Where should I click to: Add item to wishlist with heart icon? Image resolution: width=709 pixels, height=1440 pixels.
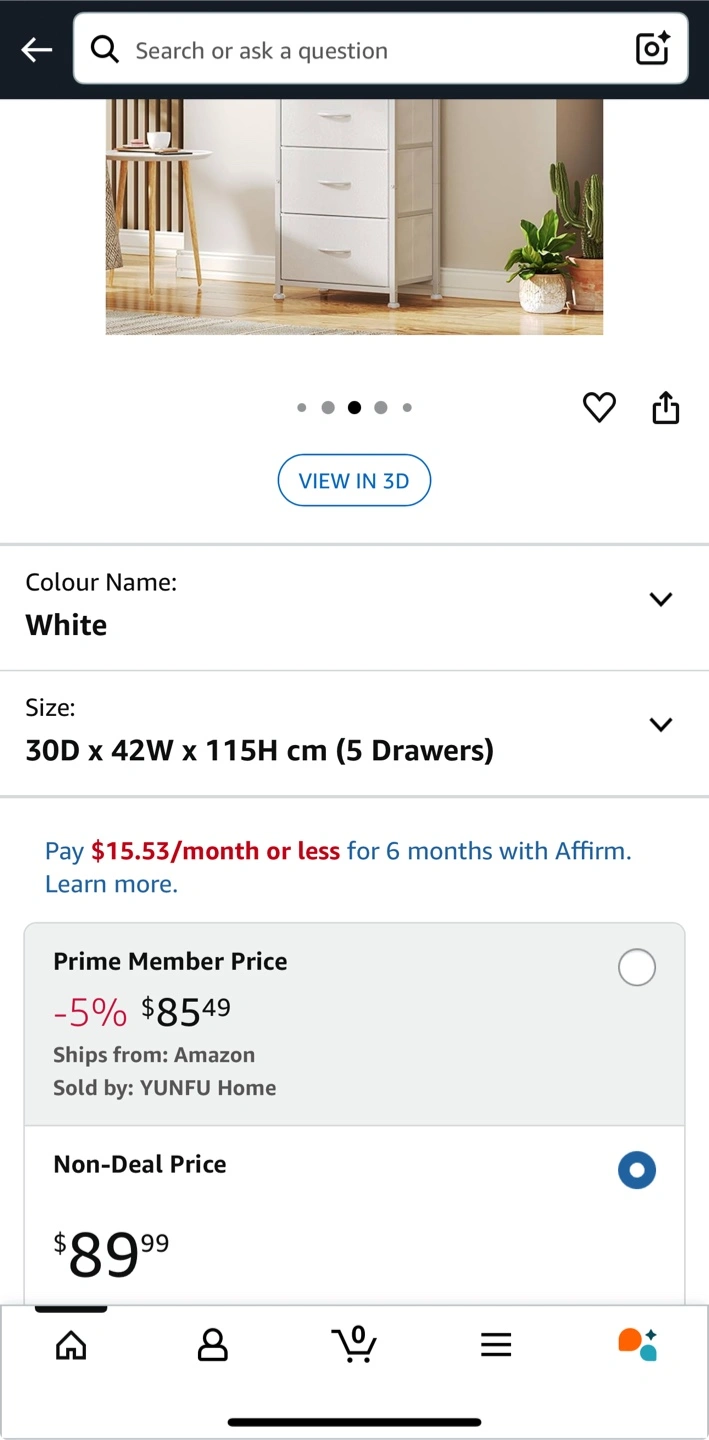pyautogui.click(x=599, y=407)
